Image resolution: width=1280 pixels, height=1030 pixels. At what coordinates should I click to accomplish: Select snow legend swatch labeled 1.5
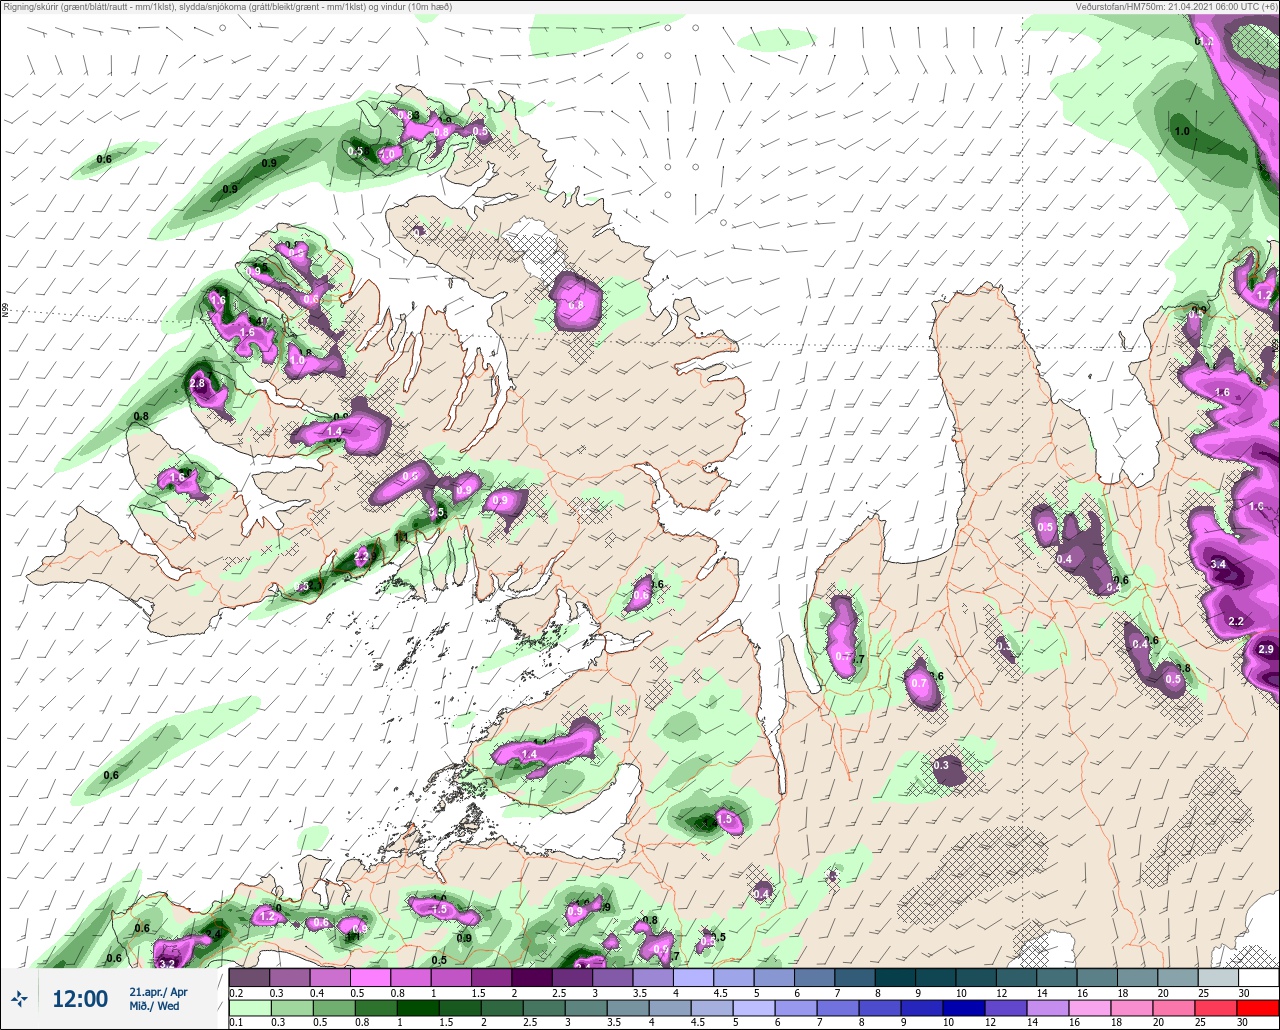pos(492,977)
